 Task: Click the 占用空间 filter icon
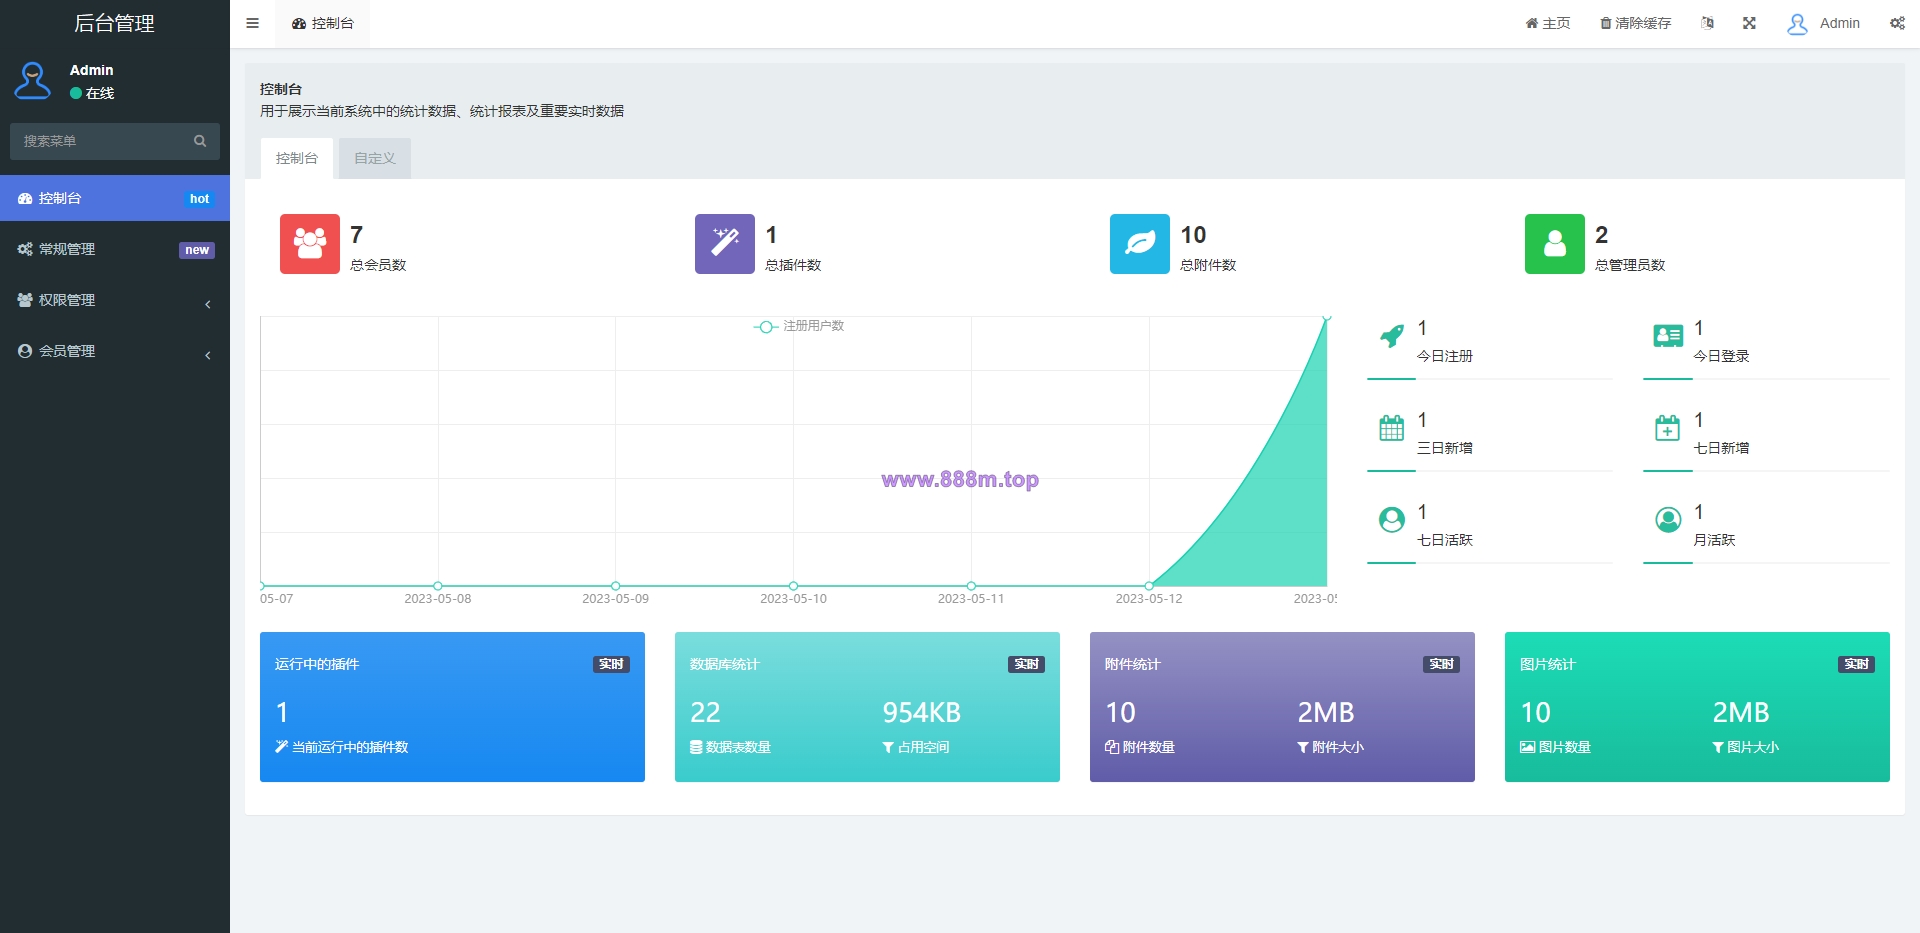point(888,747)
